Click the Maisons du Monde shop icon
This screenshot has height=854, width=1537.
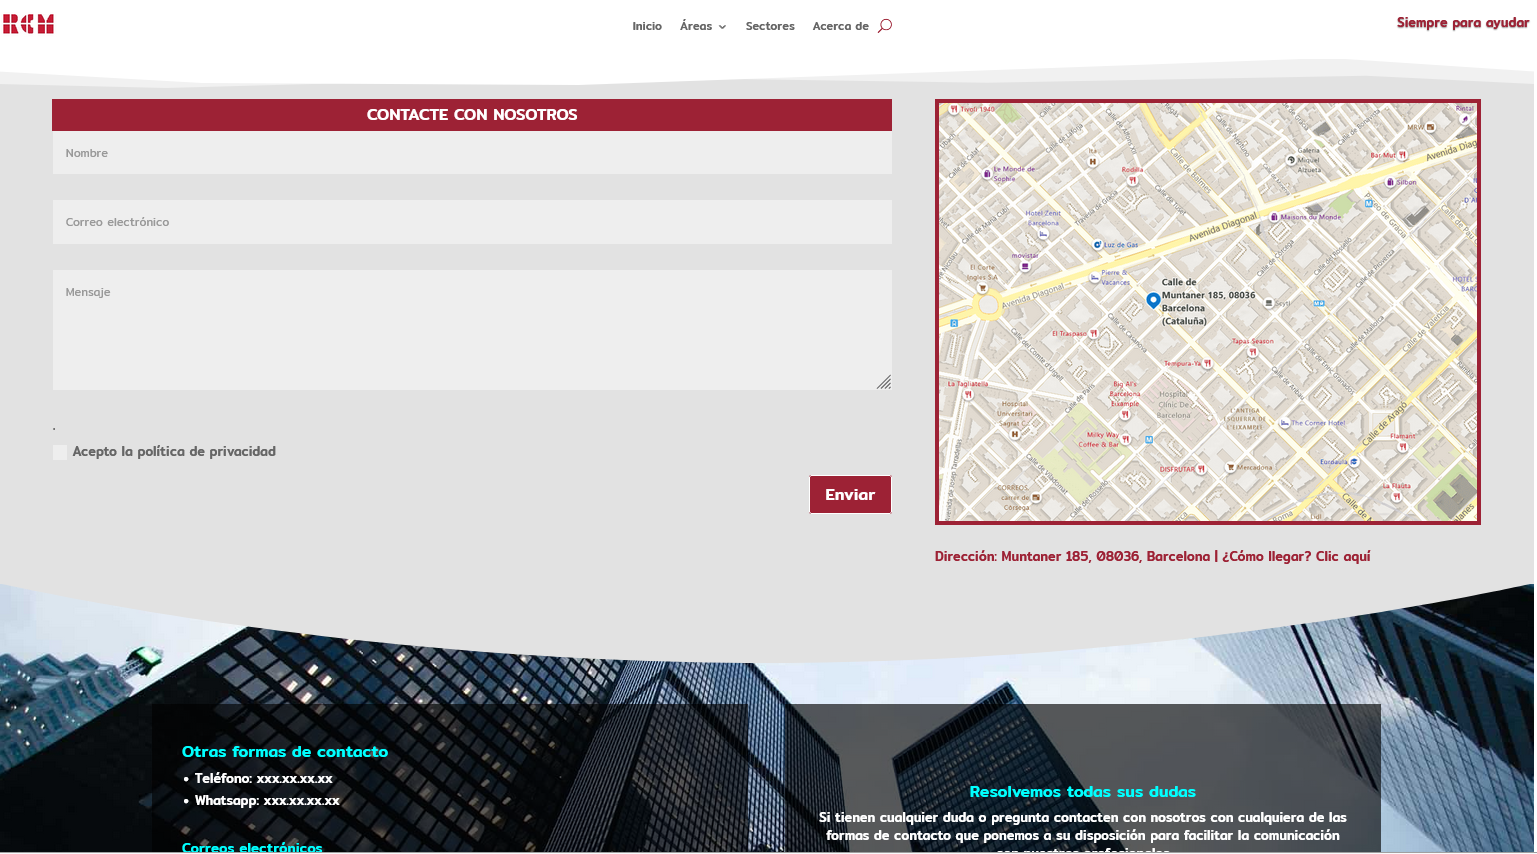[x=1274, y=217]
